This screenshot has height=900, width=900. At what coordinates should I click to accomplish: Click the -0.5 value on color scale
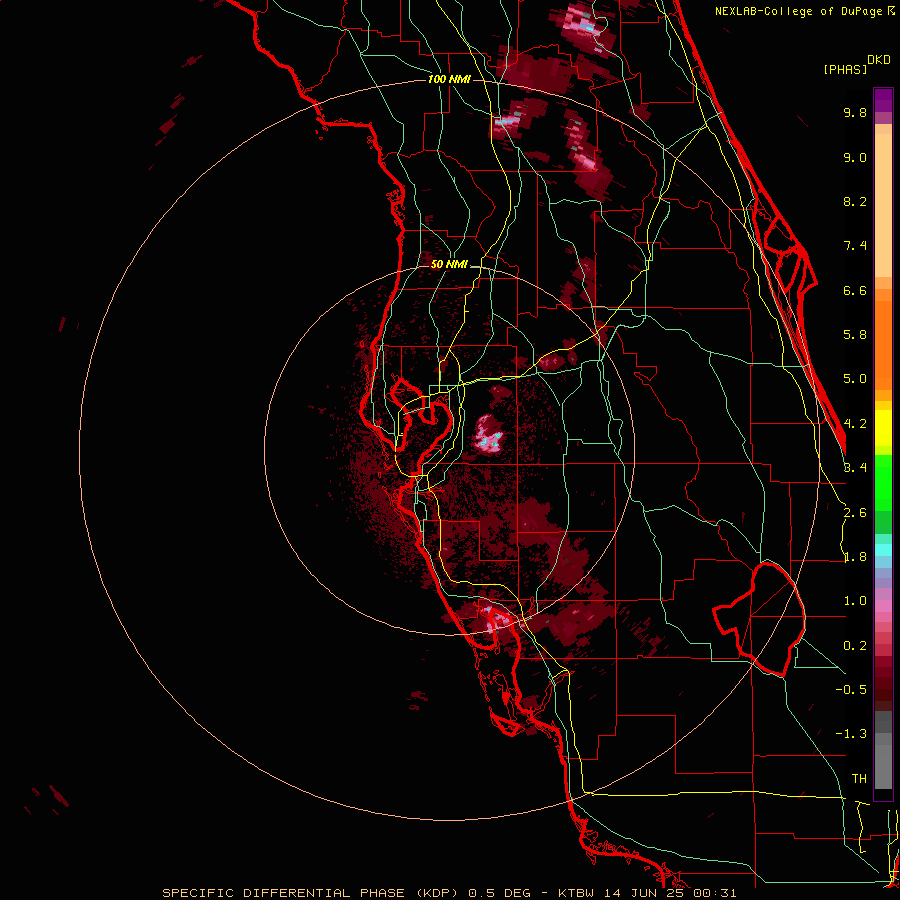[x=851, y=690]
